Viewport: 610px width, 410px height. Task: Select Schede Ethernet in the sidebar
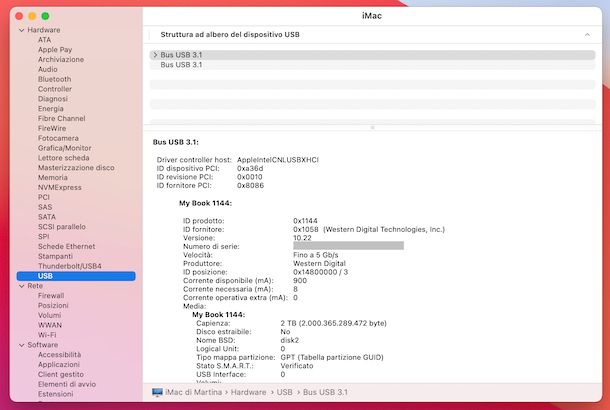pyautogui.click(x=67, y=246)
